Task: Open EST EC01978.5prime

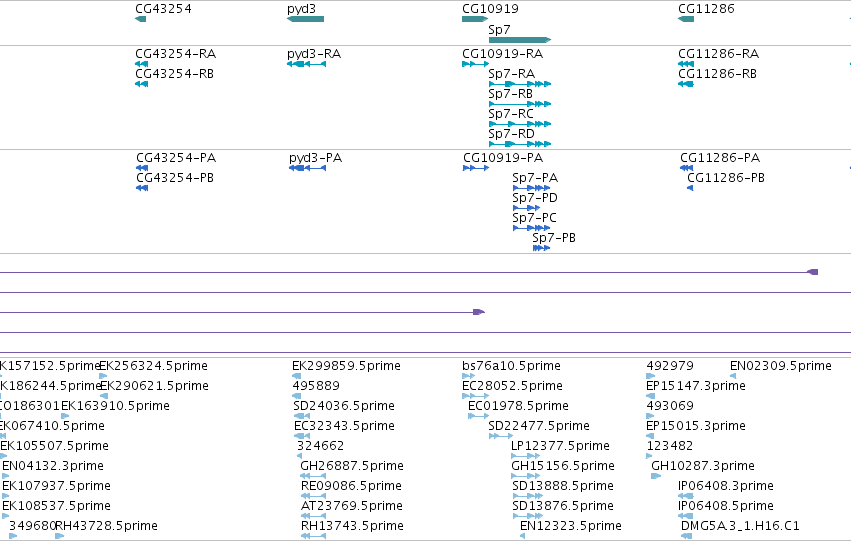Action: [518, 406]
